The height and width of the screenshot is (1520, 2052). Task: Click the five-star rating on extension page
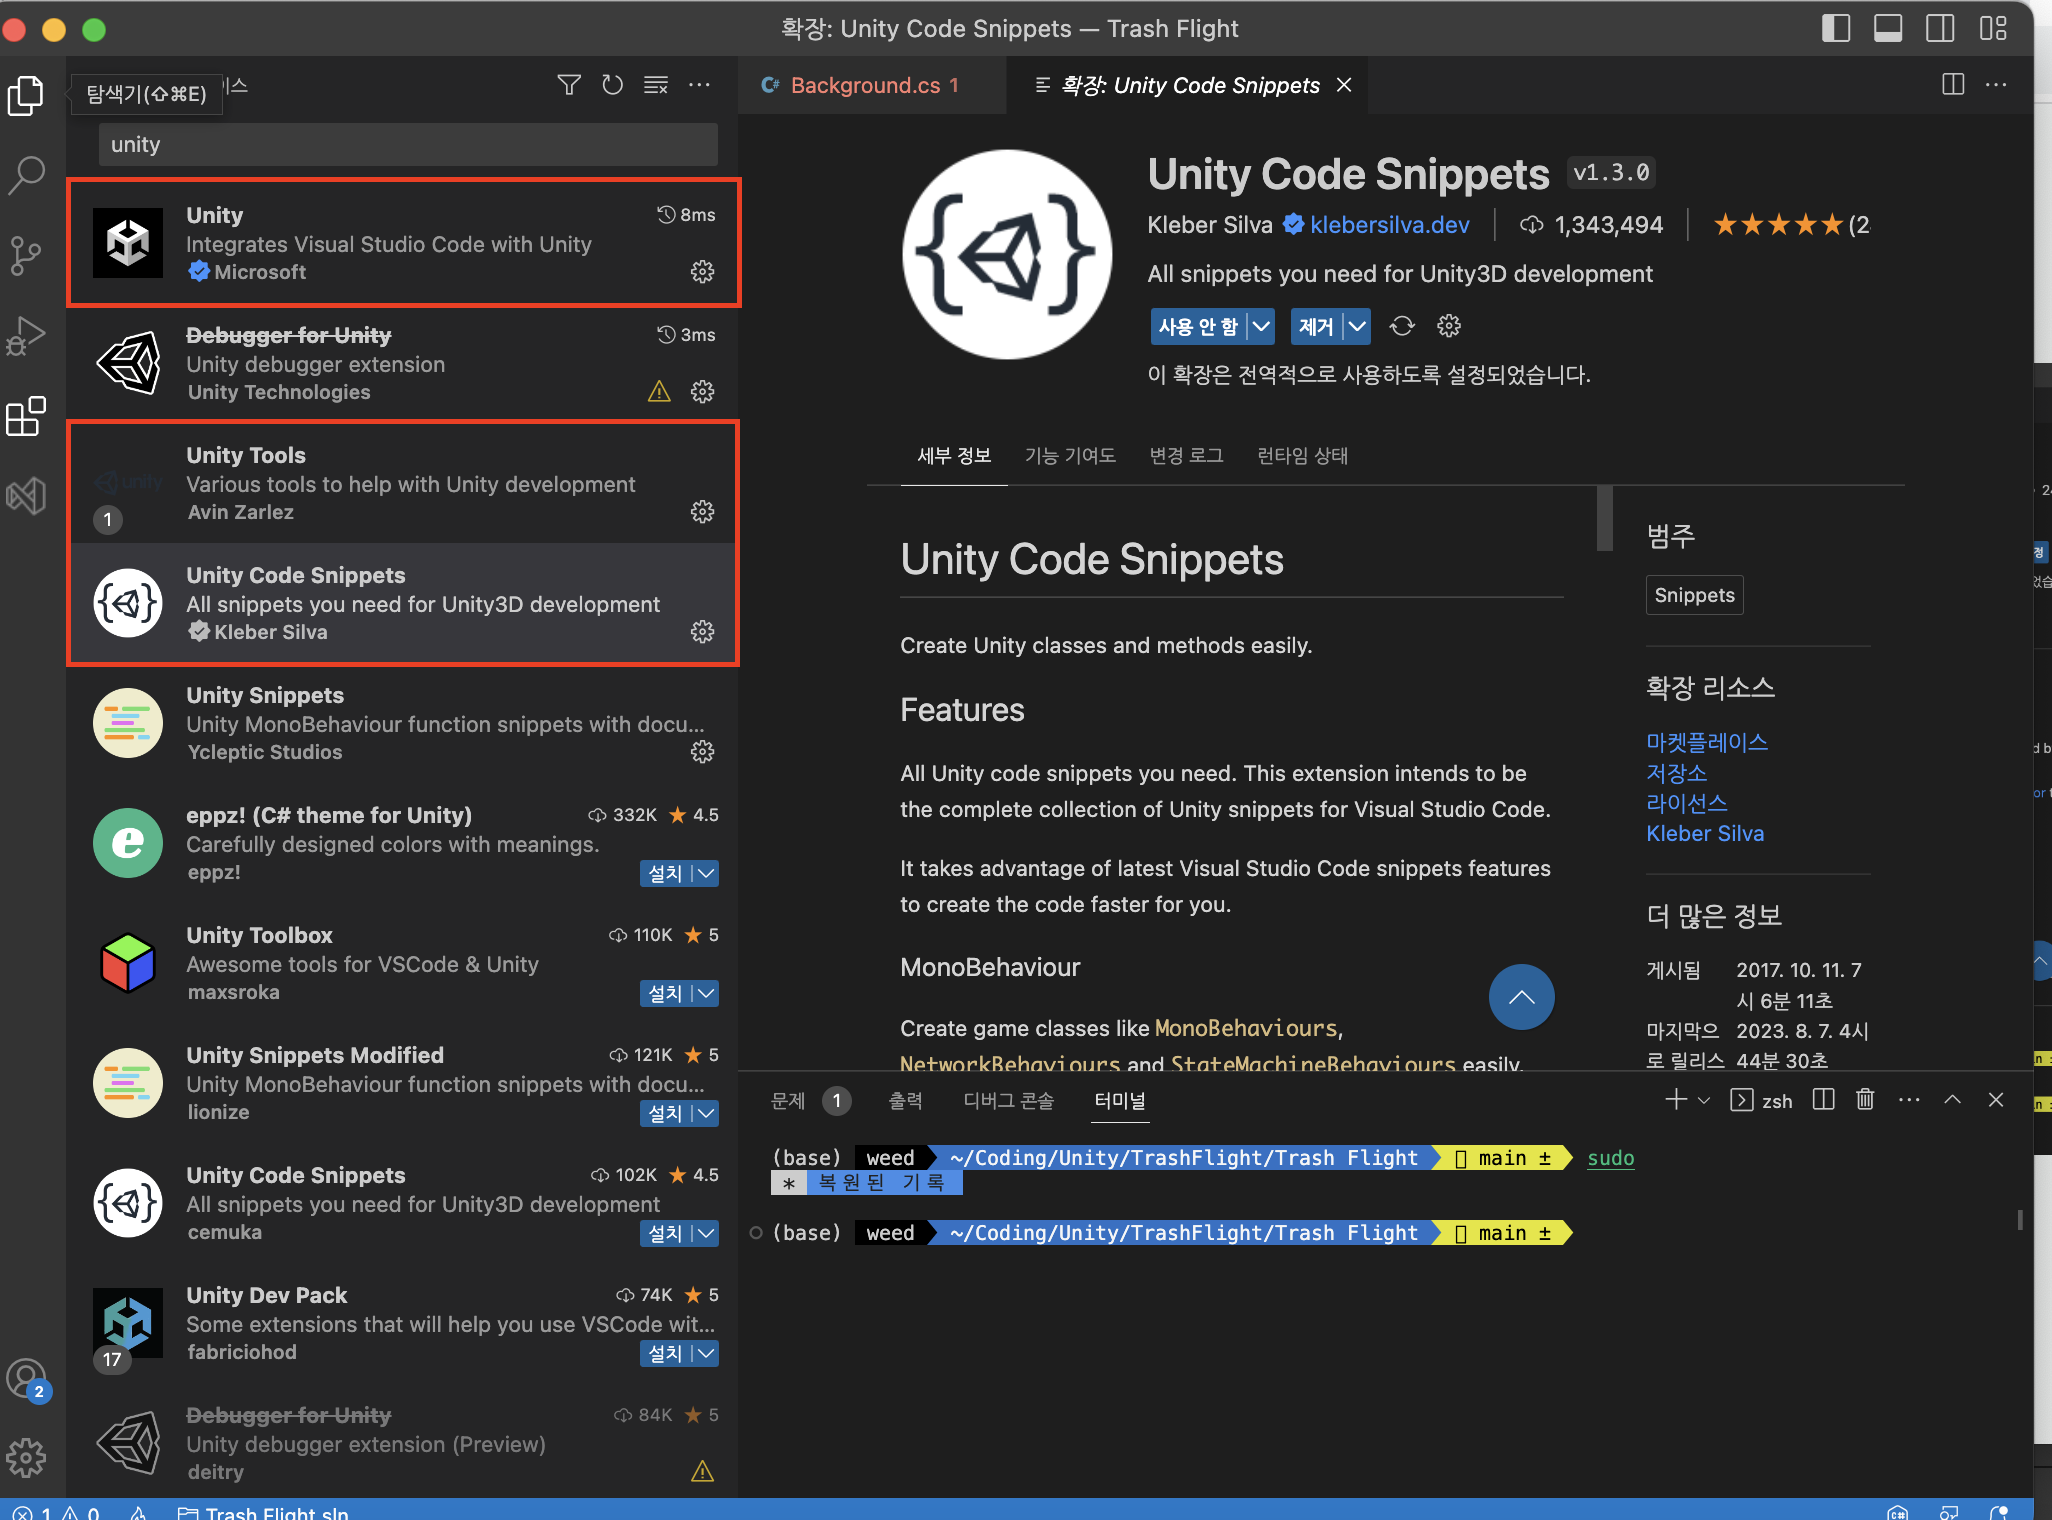tap(1778, 225)
